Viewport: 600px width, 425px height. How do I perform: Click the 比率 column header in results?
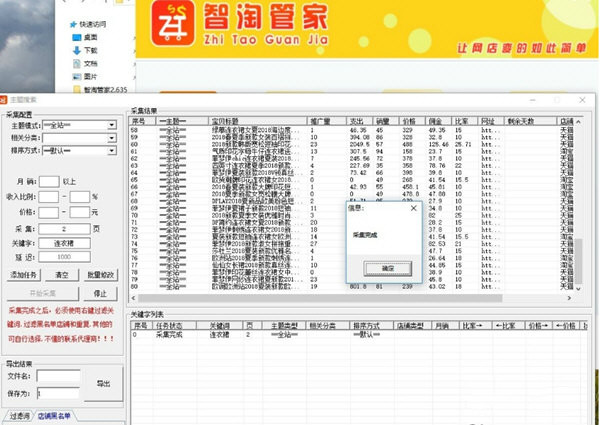point(465,121)
